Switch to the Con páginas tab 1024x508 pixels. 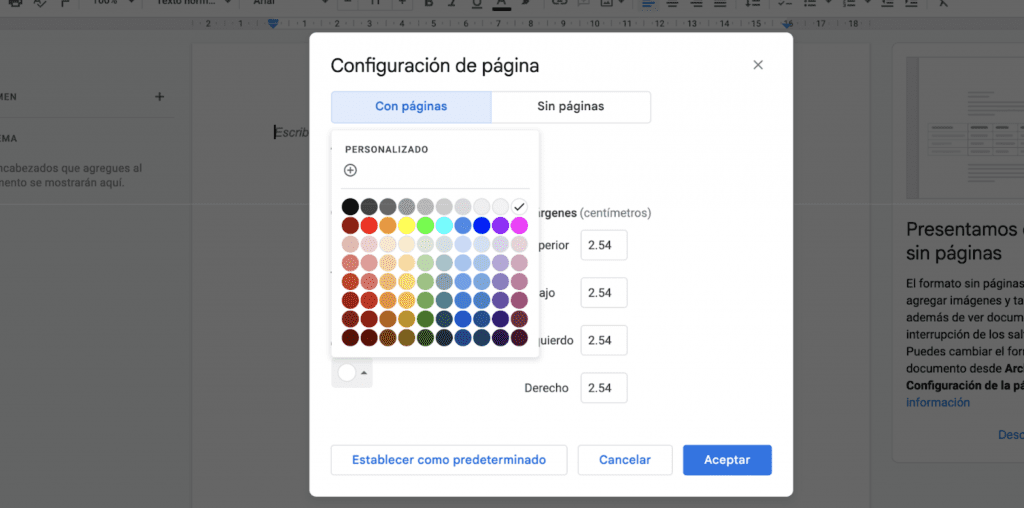pos(411,106)
